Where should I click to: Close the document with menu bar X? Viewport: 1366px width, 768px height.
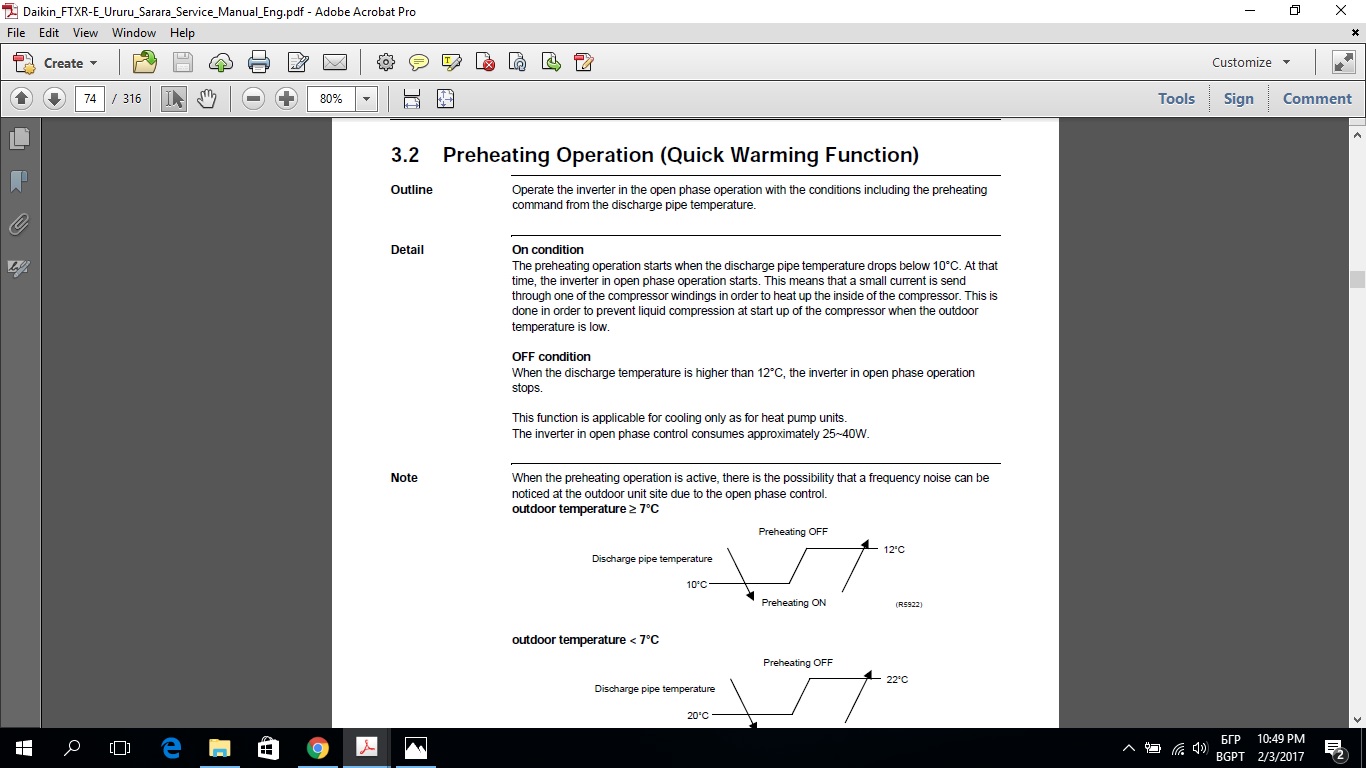[1355, 33]
